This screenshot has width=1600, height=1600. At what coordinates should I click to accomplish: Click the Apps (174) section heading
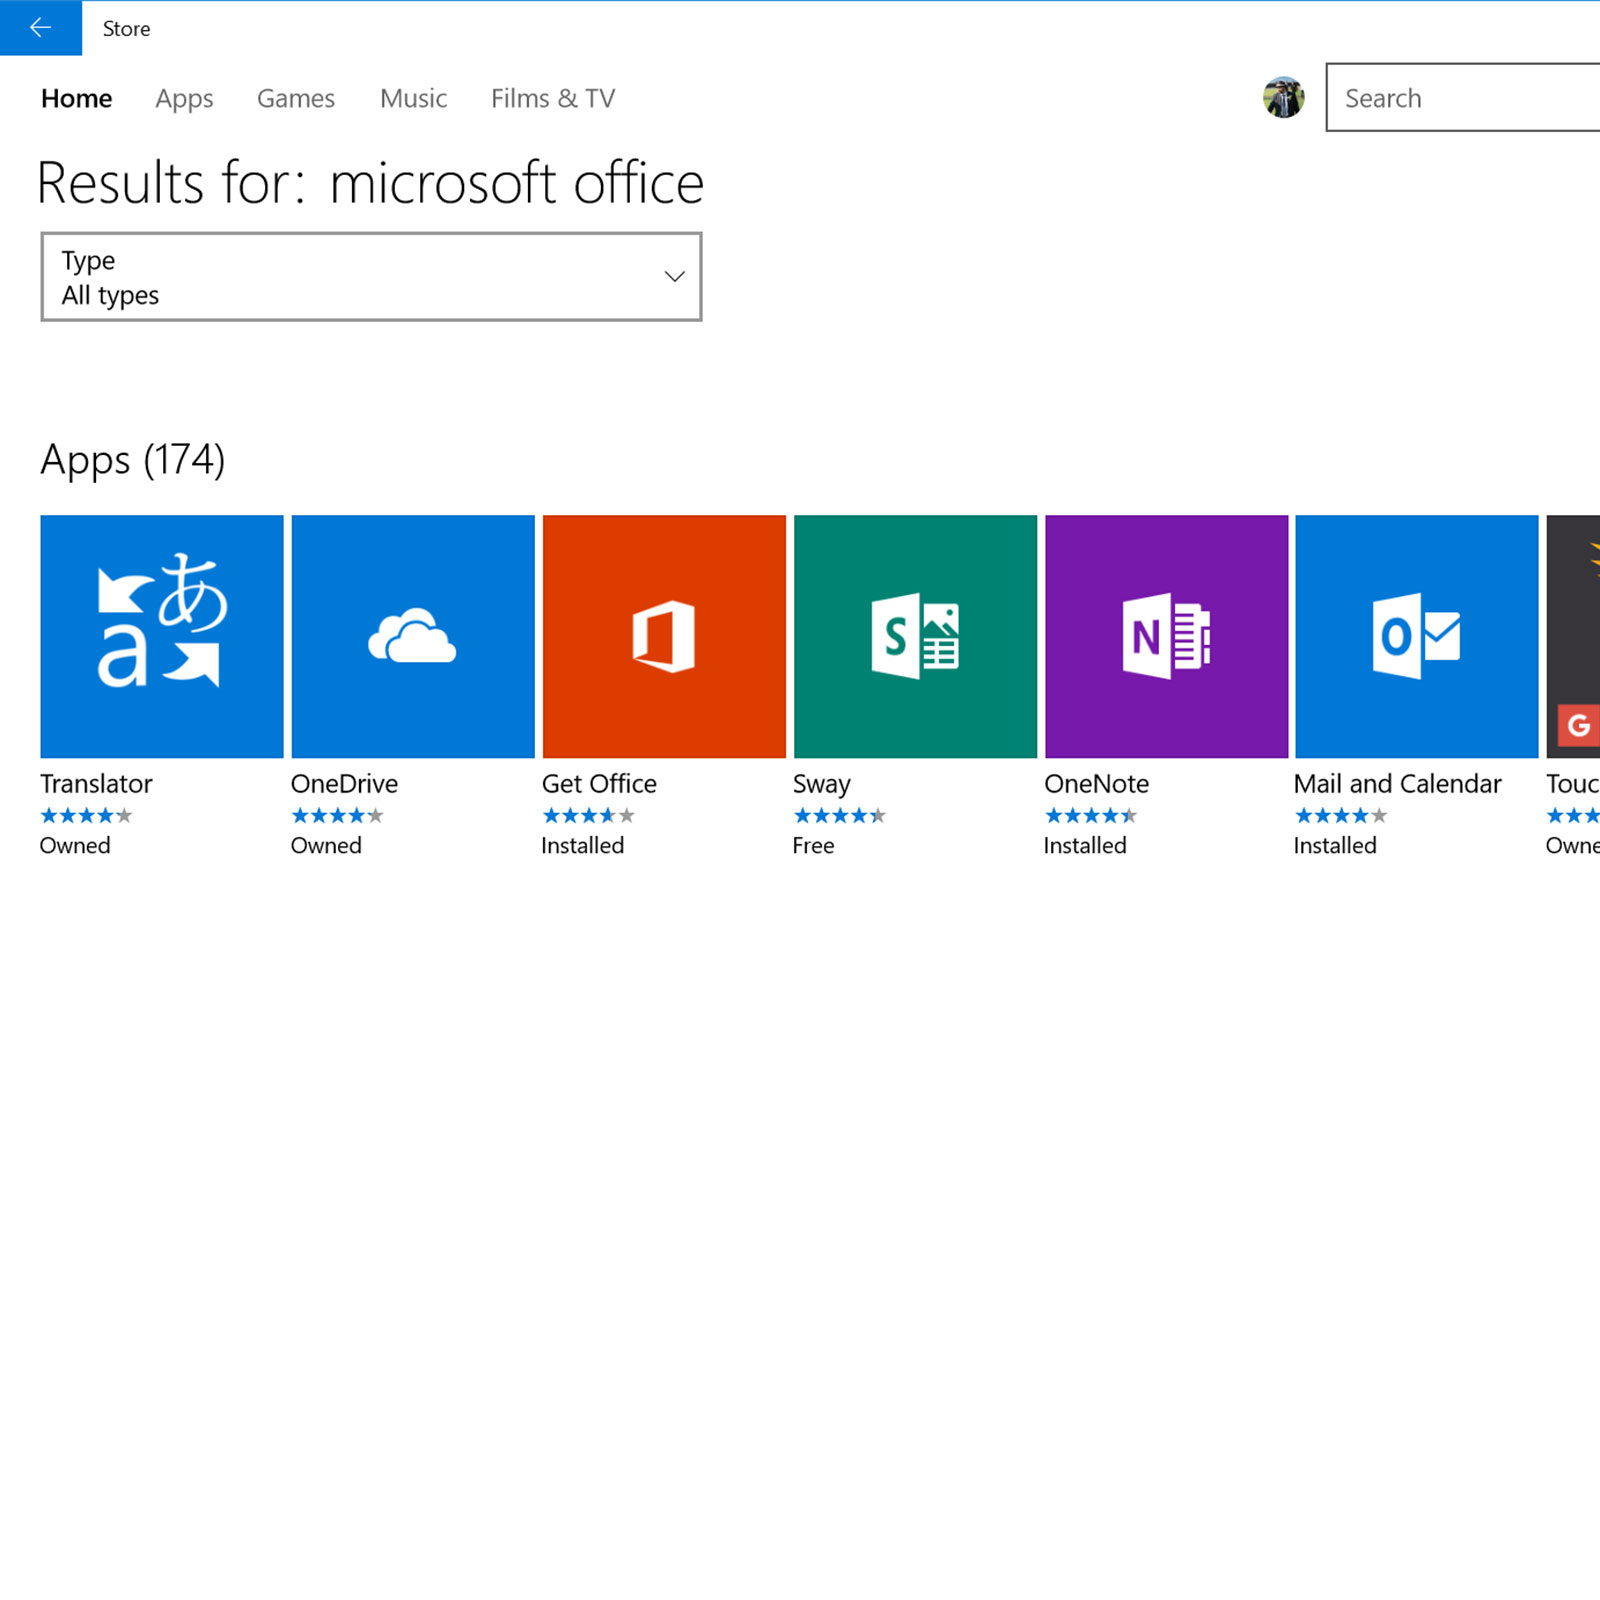133,460
